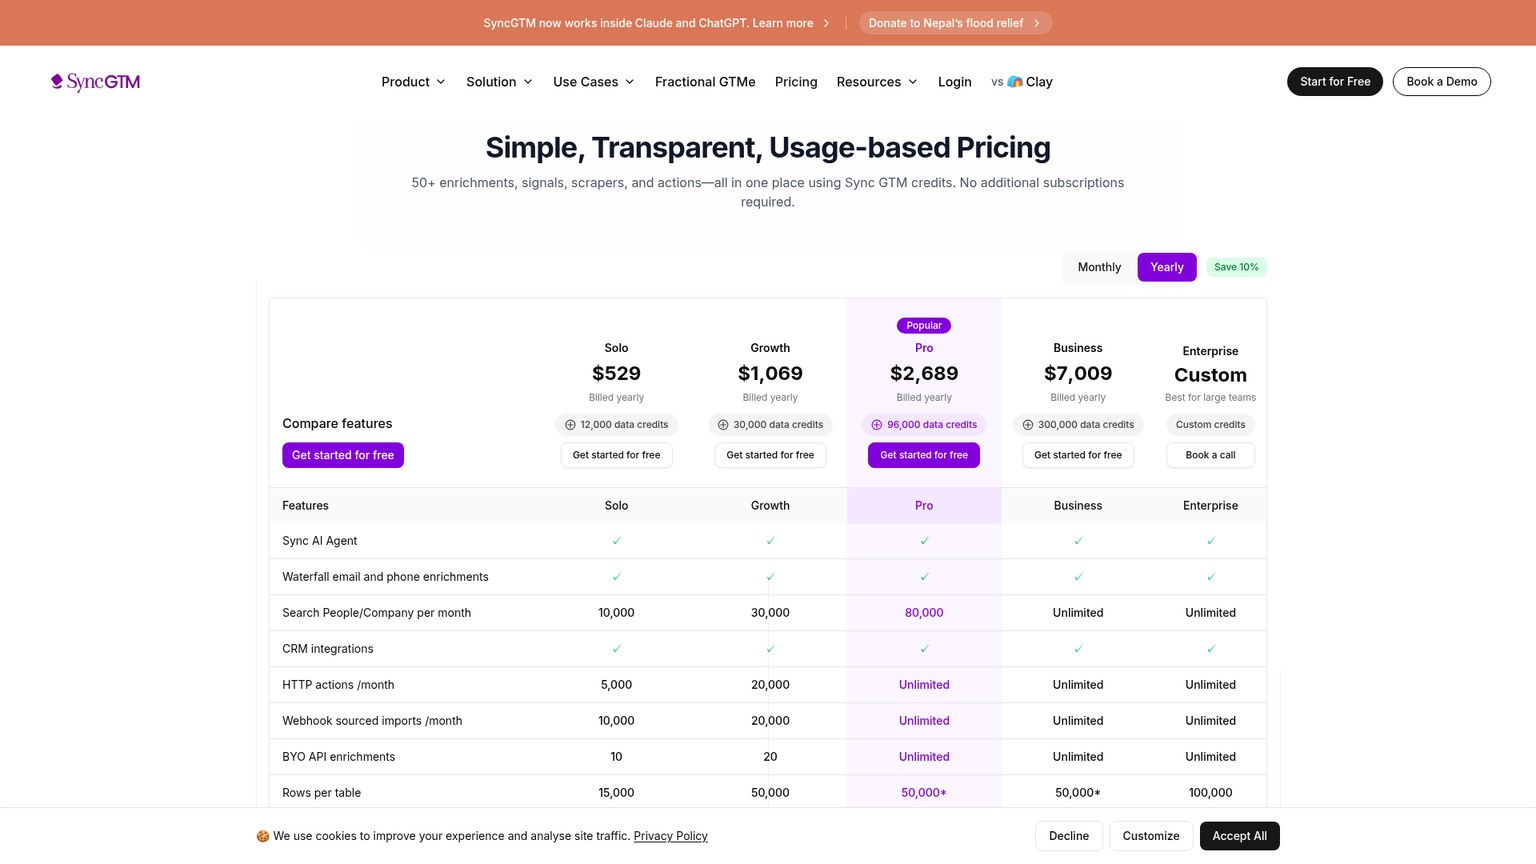The image size is (1536, 864).
Task: Click Solo 15,000 rows per table value
Action: 616,793
